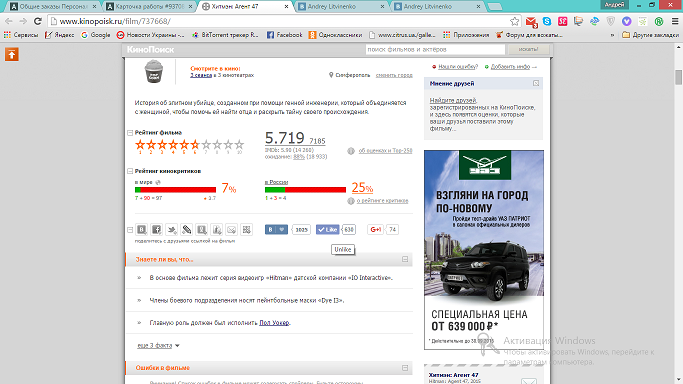The image size is (683, 384).
Task: Share film via email envelope icon
Action: pyautogui.click(x=232, y=229)
